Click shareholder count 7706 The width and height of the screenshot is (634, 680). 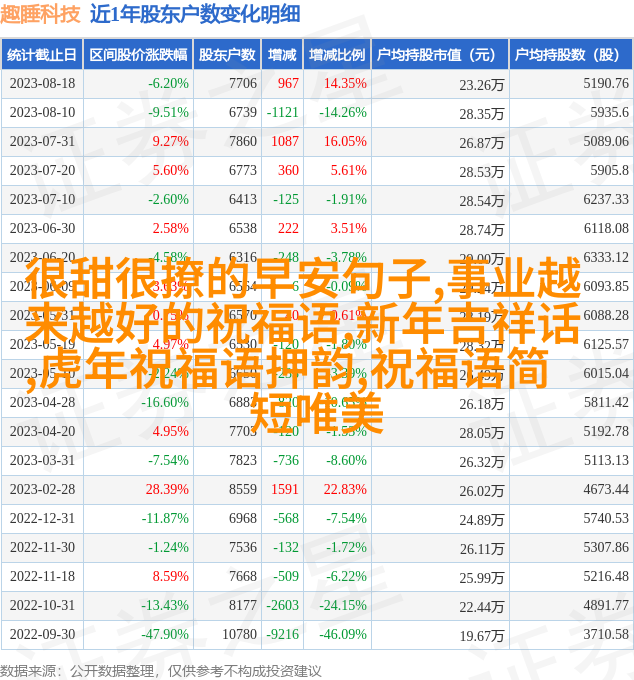243,83
